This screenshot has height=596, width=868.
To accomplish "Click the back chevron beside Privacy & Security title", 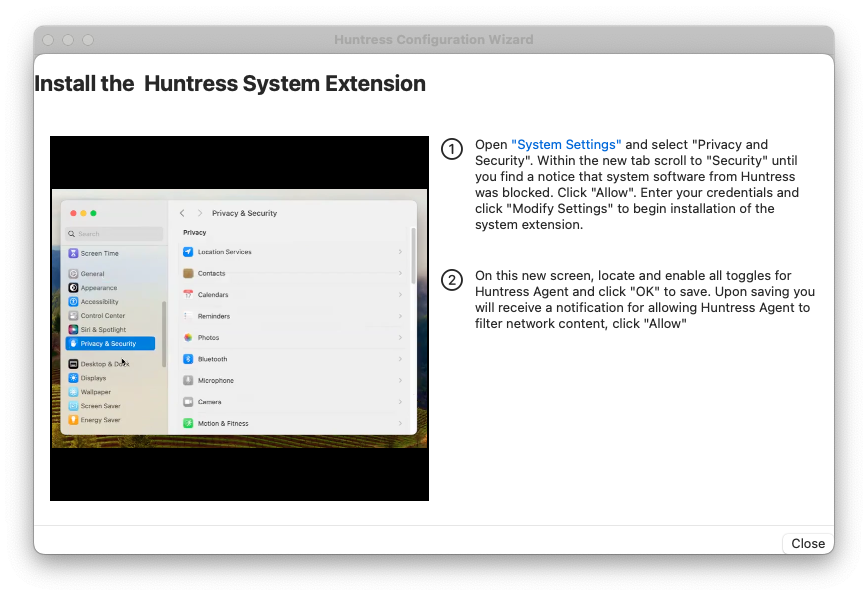I will pos(182,213).
